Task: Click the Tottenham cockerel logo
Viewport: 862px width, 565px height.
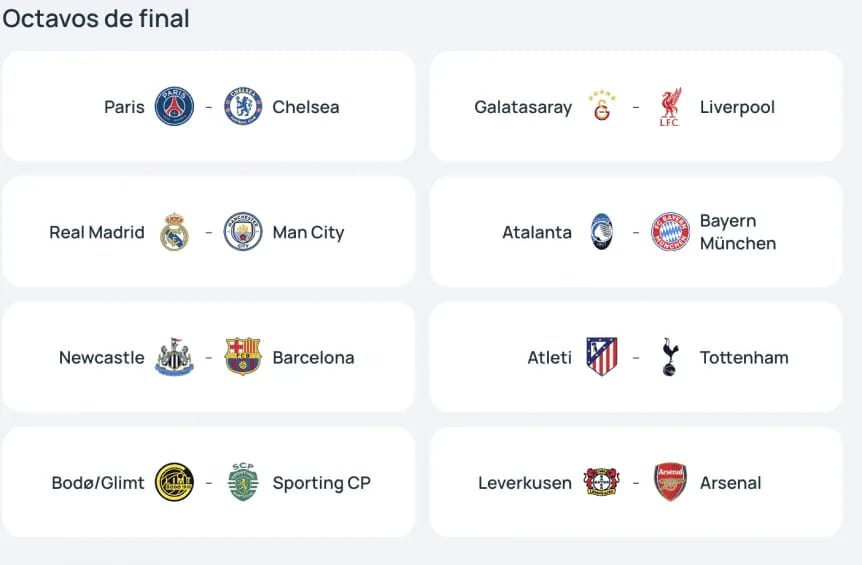Action: [x=670, y=357]
